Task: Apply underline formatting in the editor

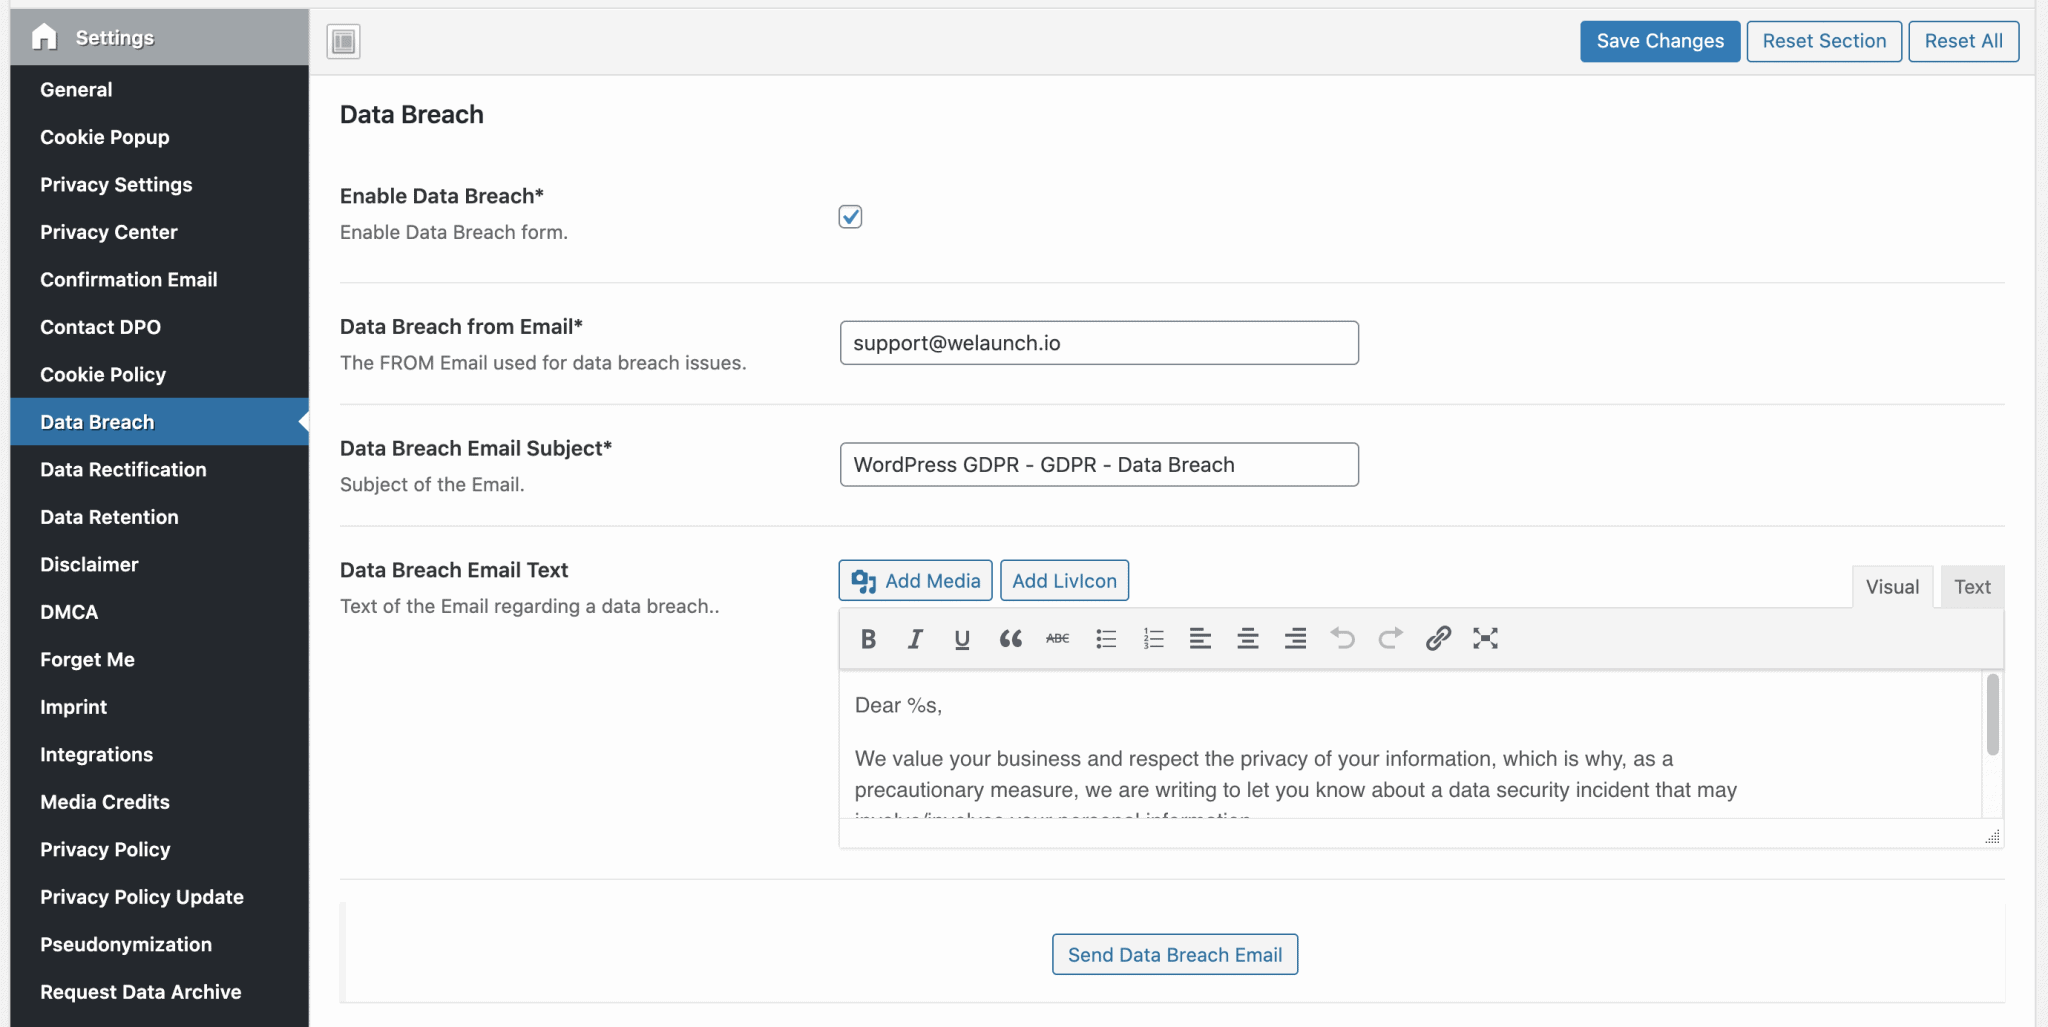Action: point(961,638)
